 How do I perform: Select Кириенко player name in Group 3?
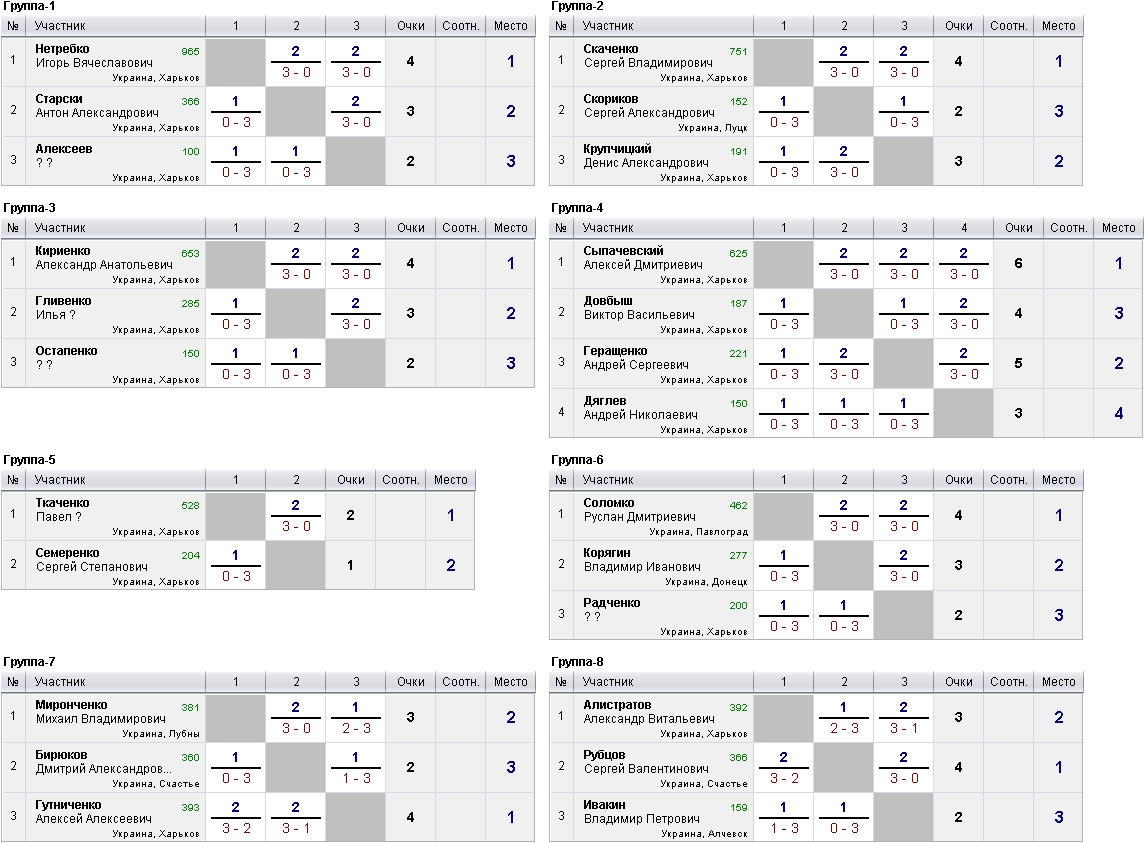(63, 251)
